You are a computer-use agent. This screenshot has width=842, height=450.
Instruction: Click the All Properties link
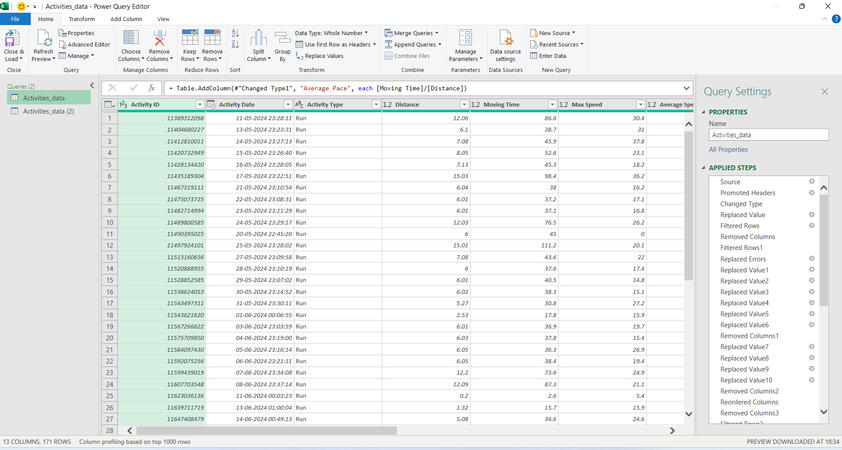pyautogui.click(x=728, y=148)
